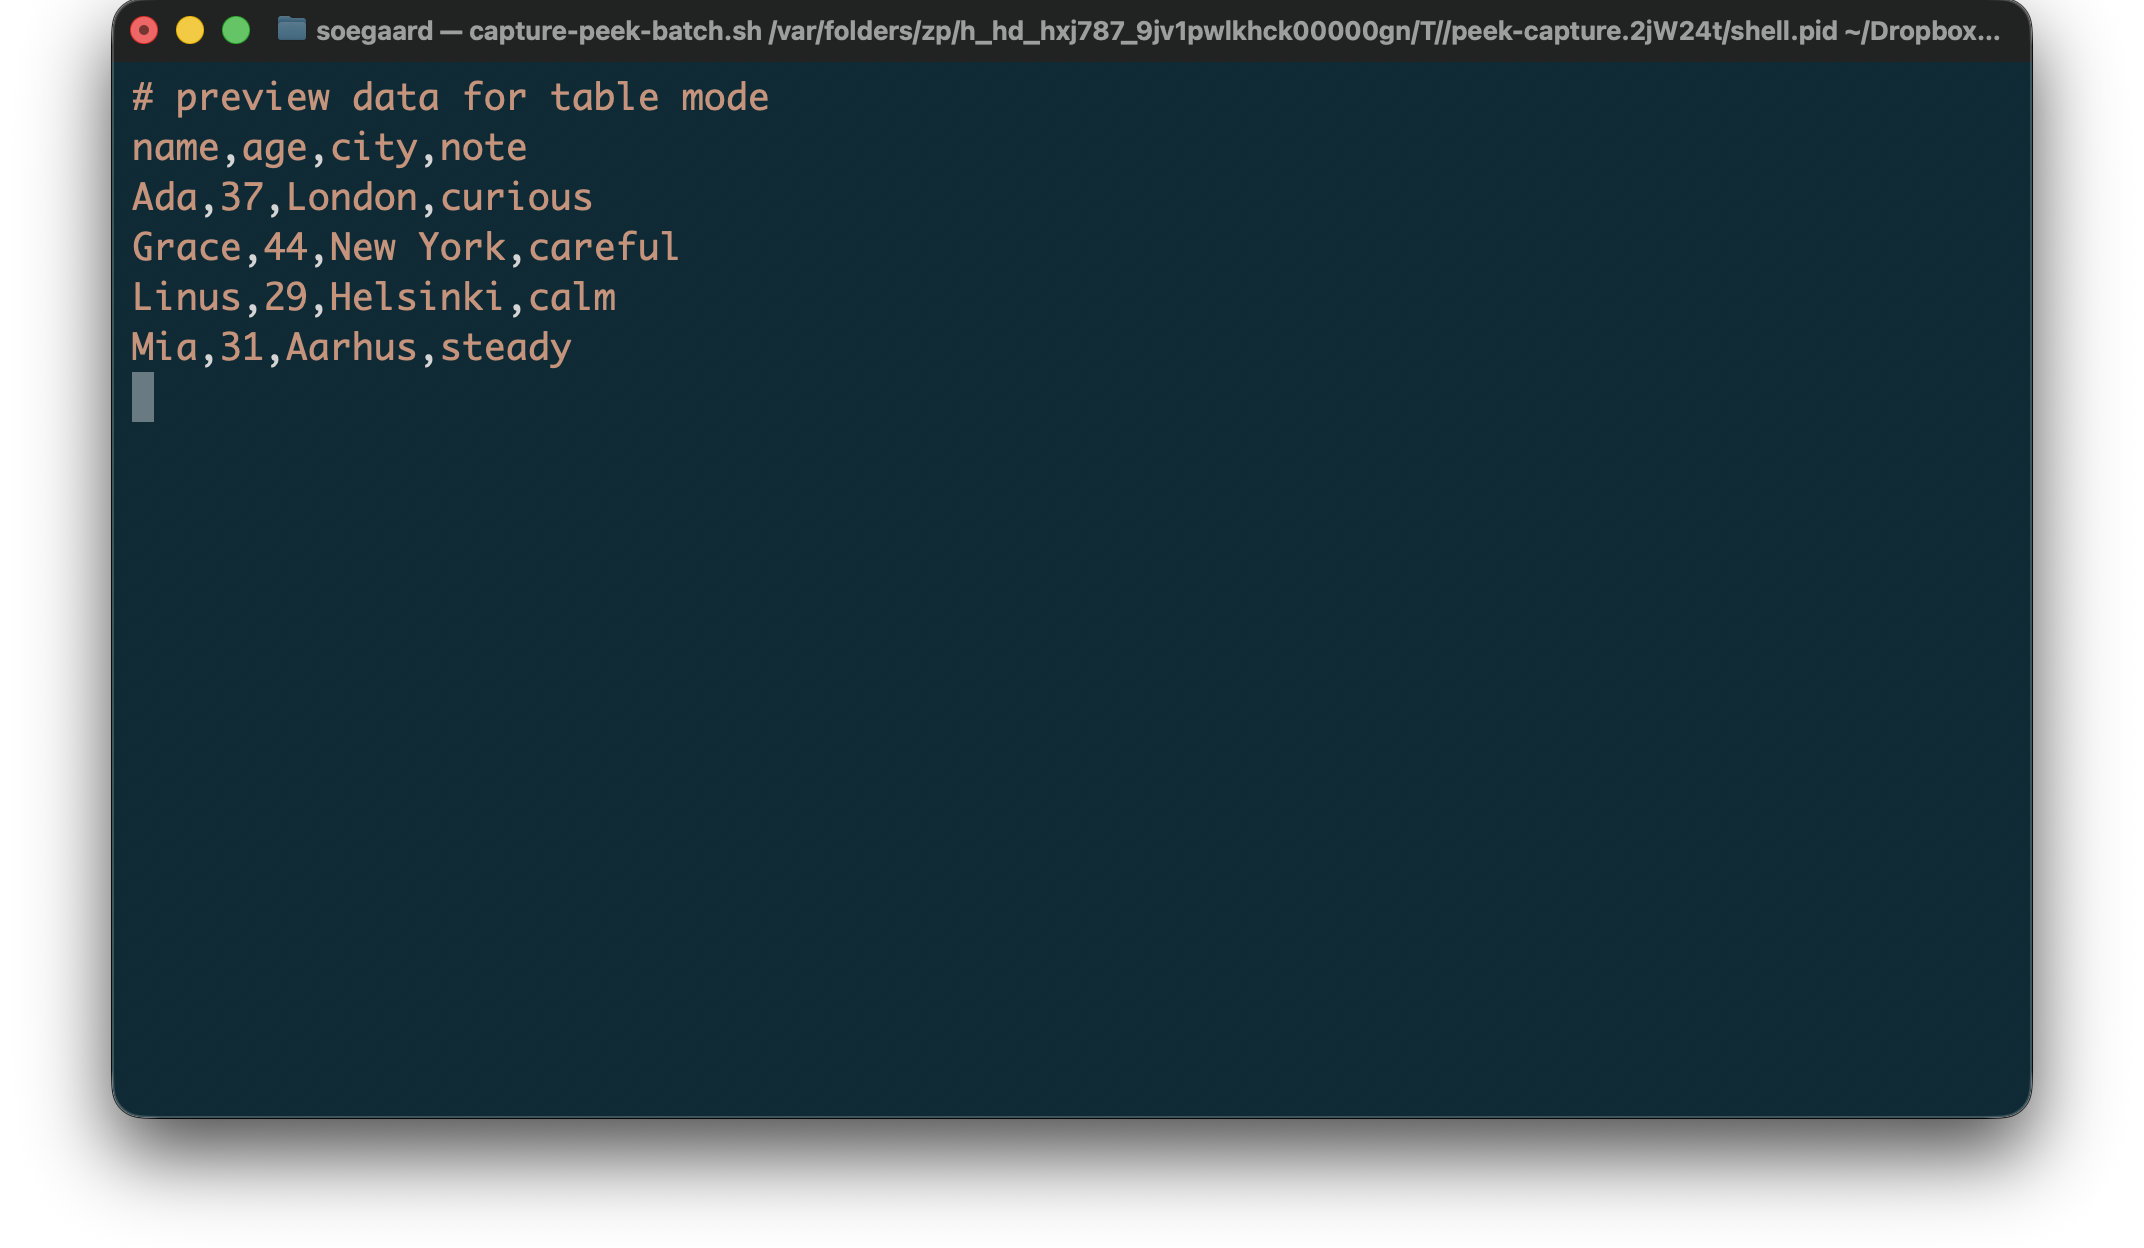Minimize the terminal using yellow button
The width and height of the screenshot is (2144, 1248).
(190, 31)
